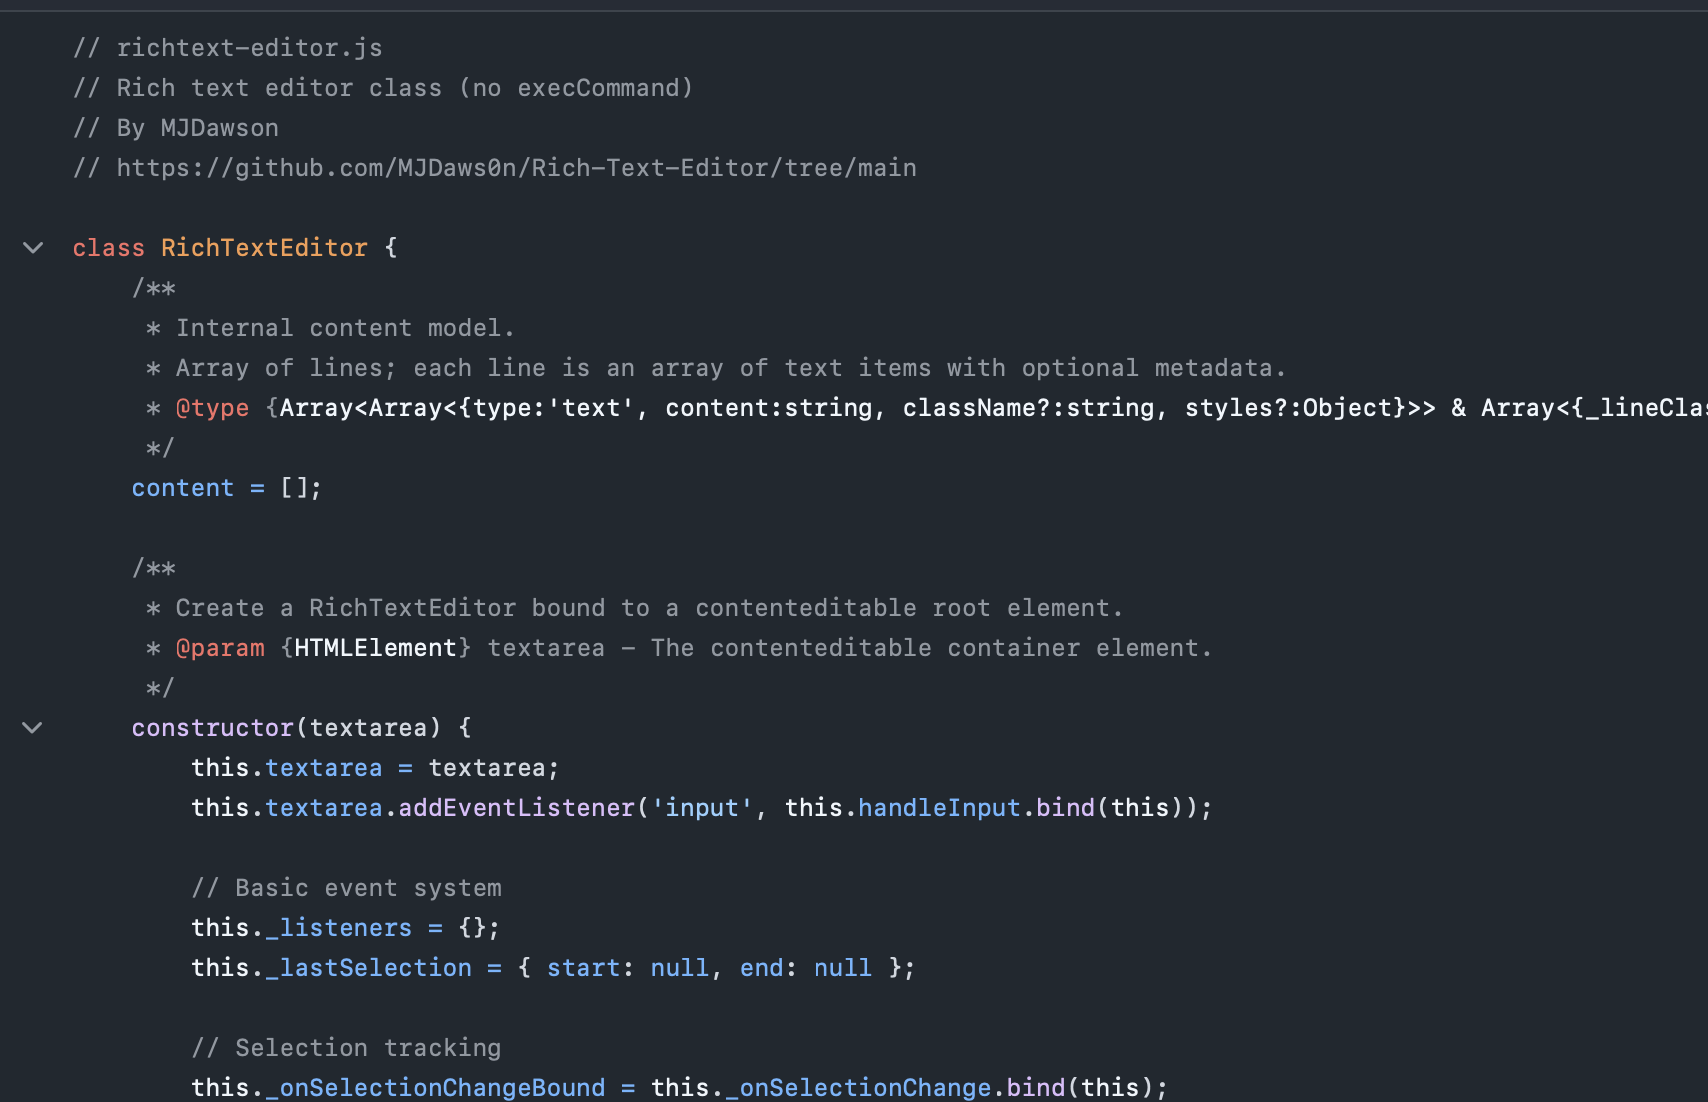The height and width of the screenshot is (1102, 1708).
Task: Open the MJDaws0n Rich-Text-Editor GitHub link
Action: [516, 167]
